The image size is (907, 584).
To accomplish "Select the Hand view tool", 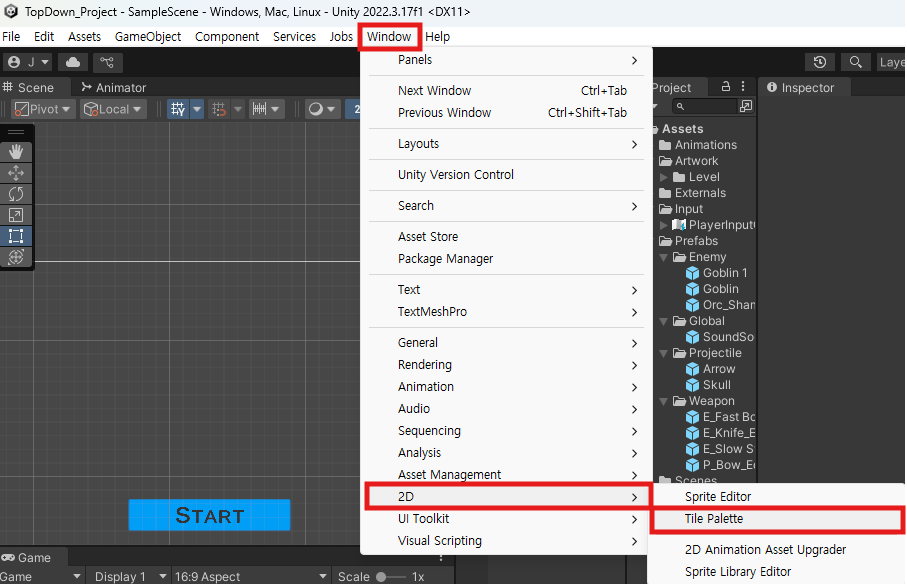I will [x=16, y=151].
